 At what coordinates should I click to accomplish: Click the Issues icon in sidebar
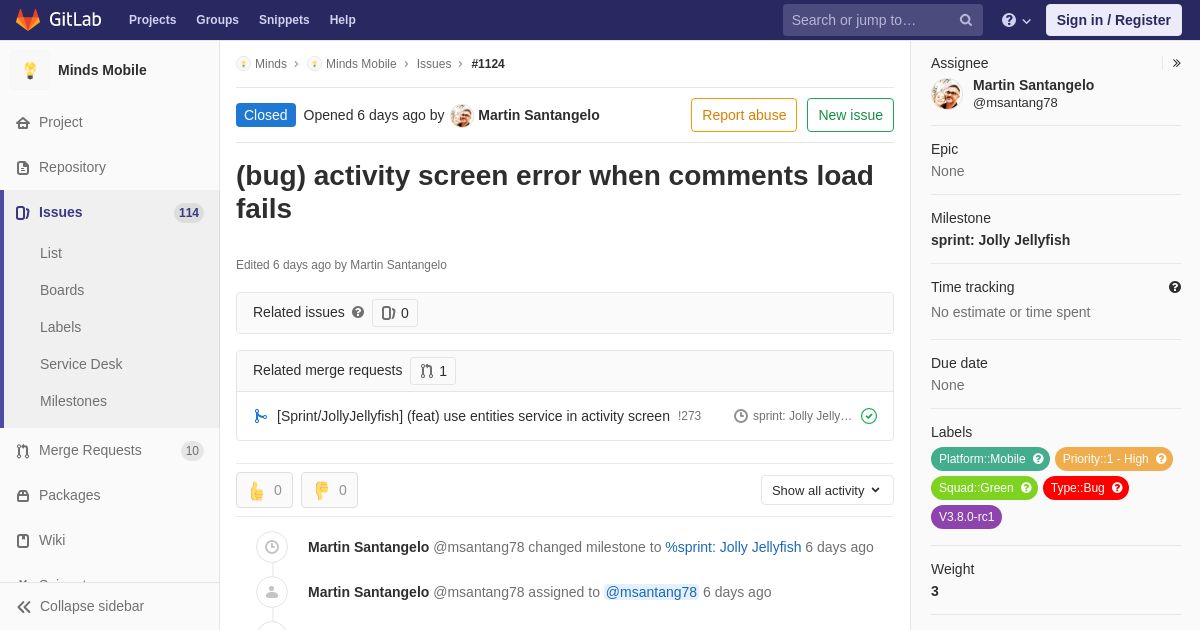pos(23,212)
